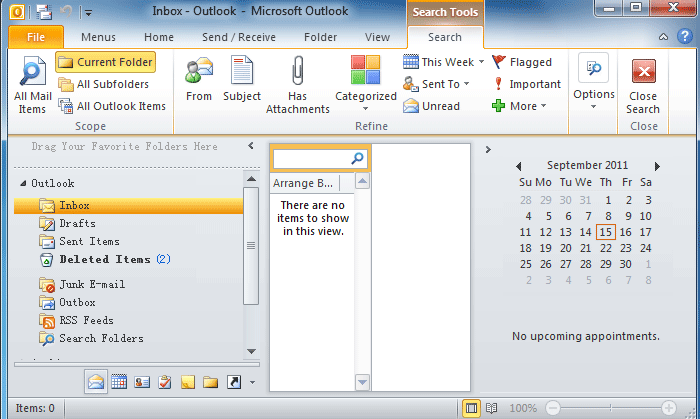700x419 pixels.
Task: Switch to Reading view in status bar
Action: tap(491, 408)
